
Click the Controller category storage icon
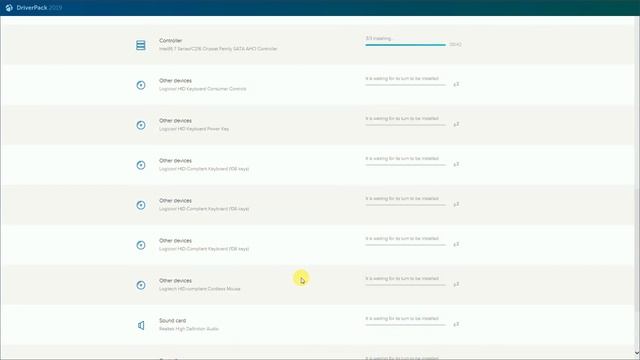[141, 45]
